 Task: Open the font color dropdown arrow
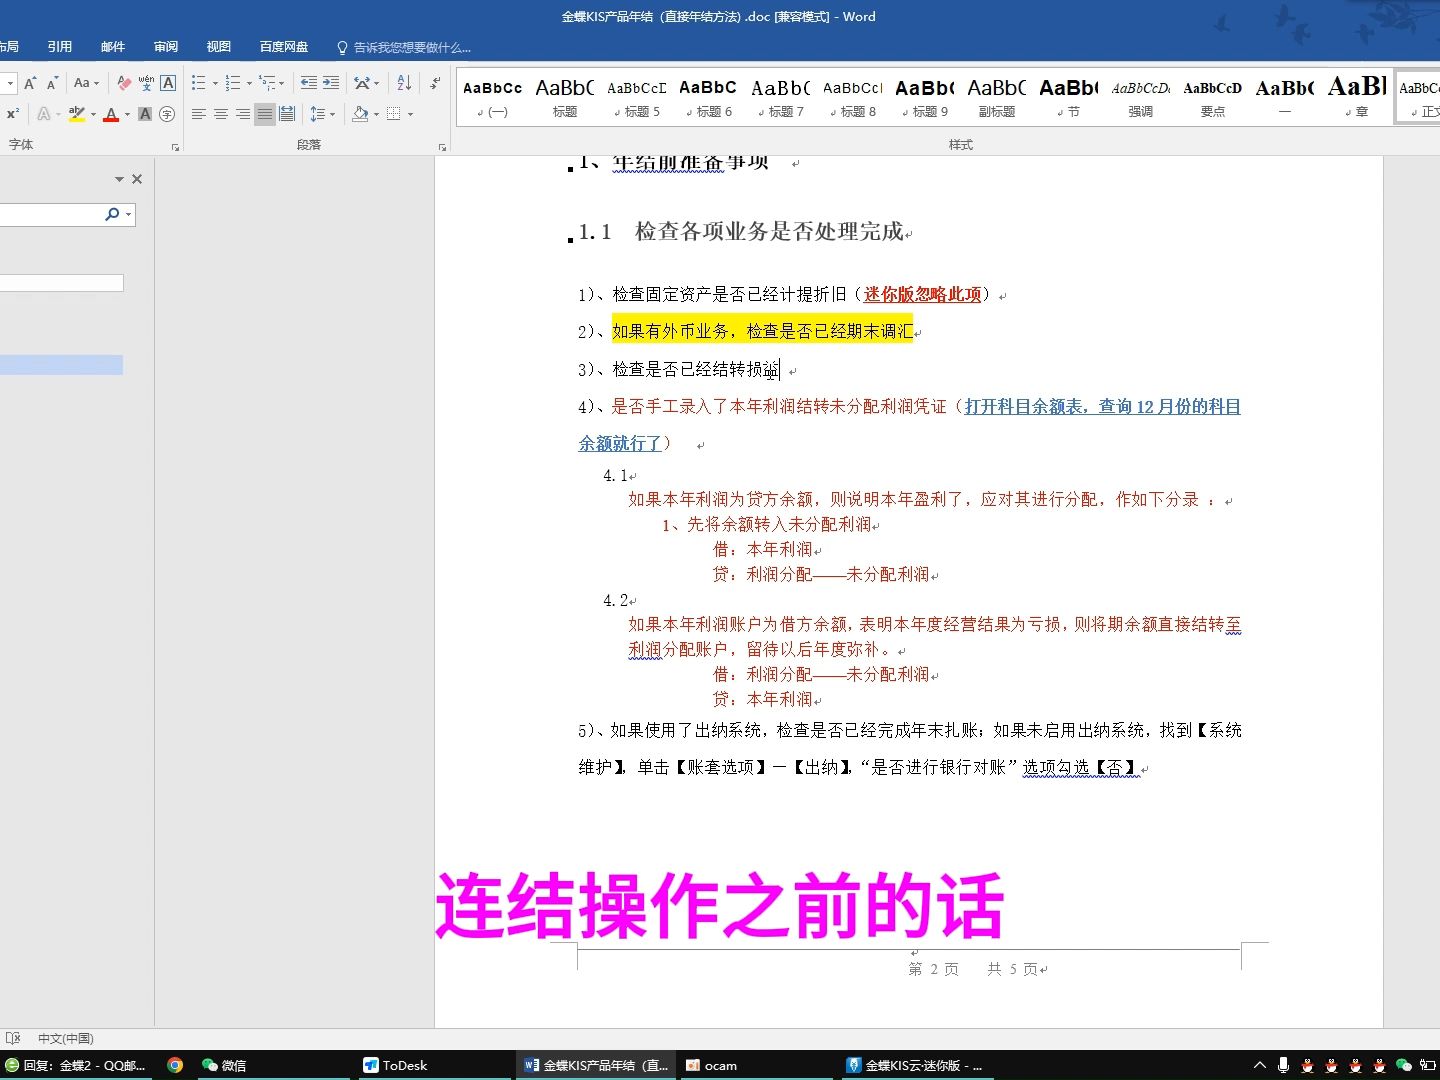(127, 114)
